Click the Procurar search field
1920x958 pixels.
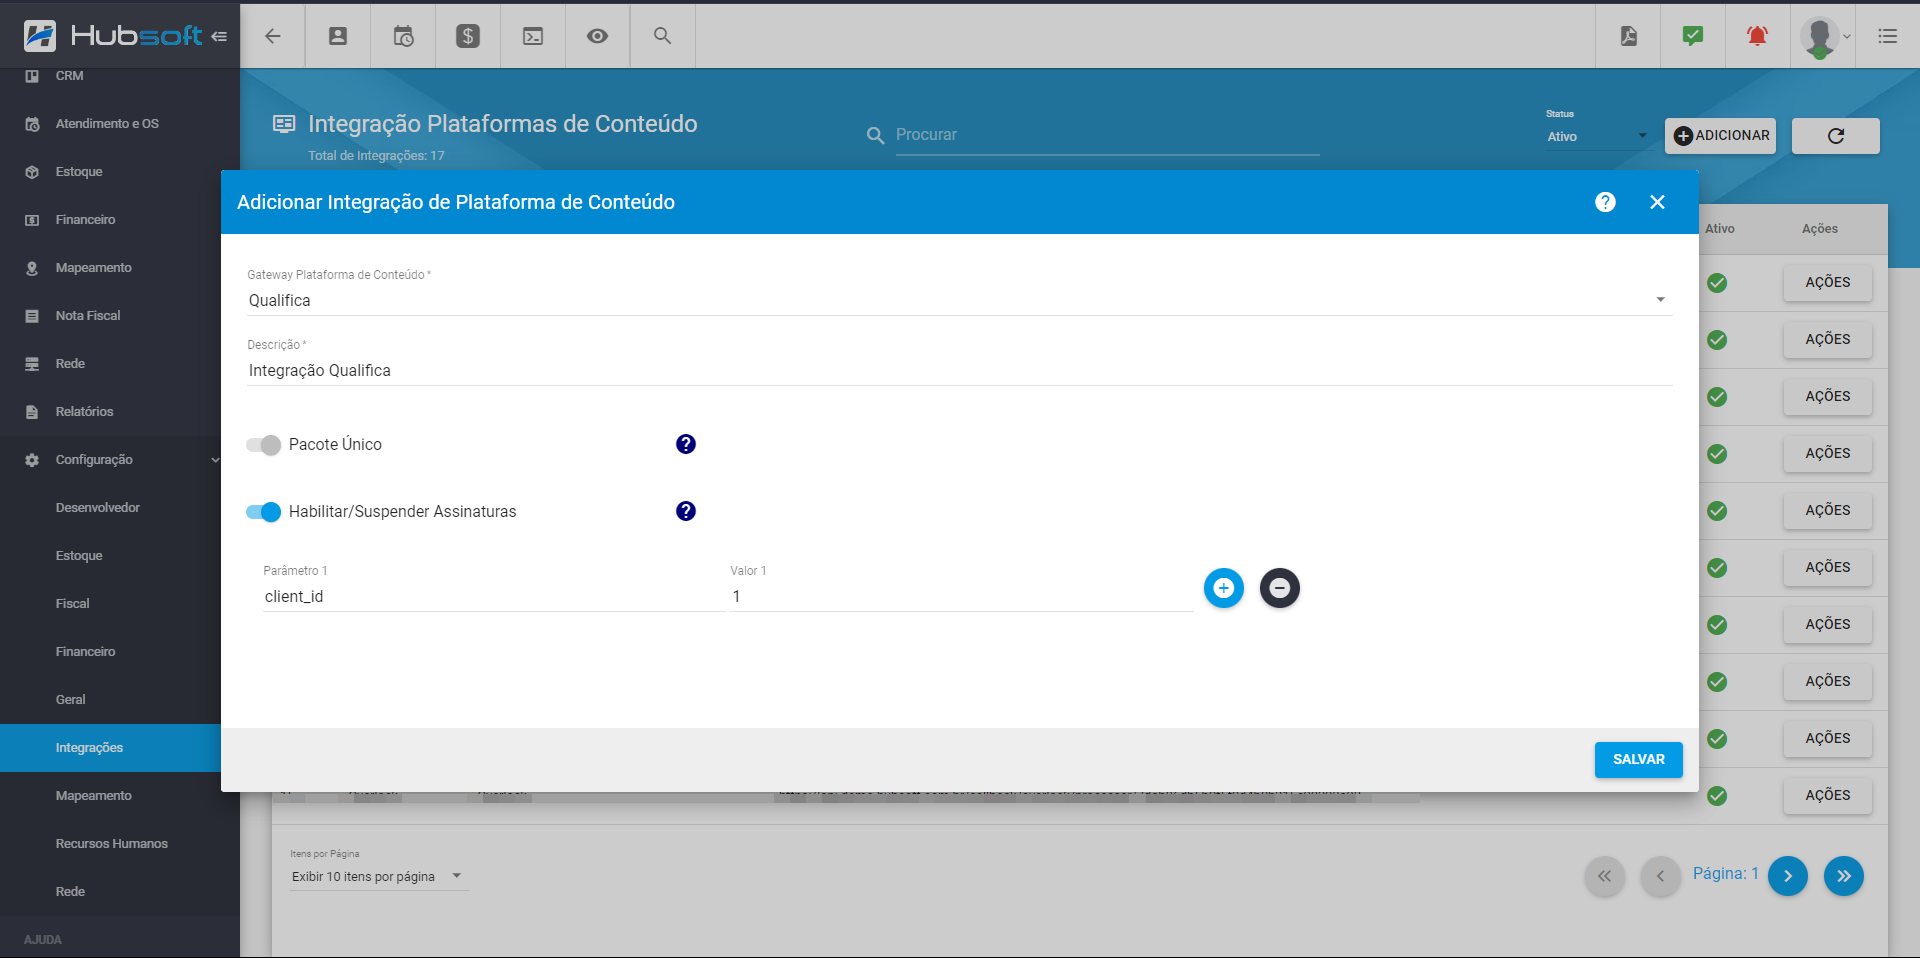(1107, 135)
